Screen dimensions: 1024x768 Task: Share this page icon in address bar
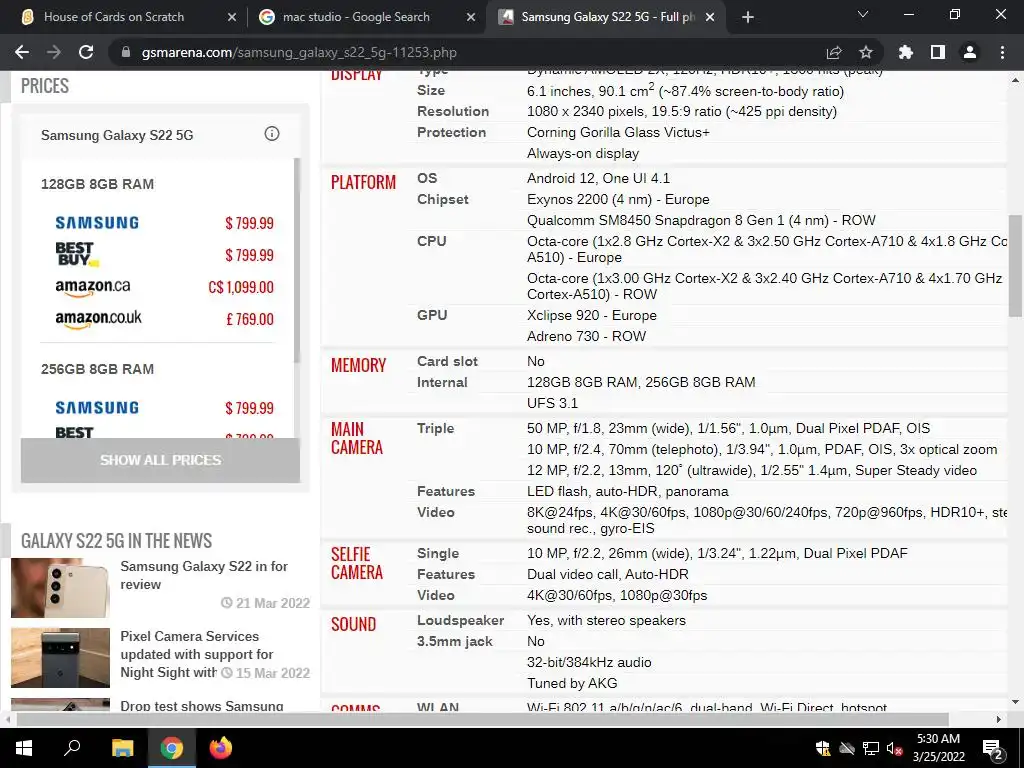[834, 52]
